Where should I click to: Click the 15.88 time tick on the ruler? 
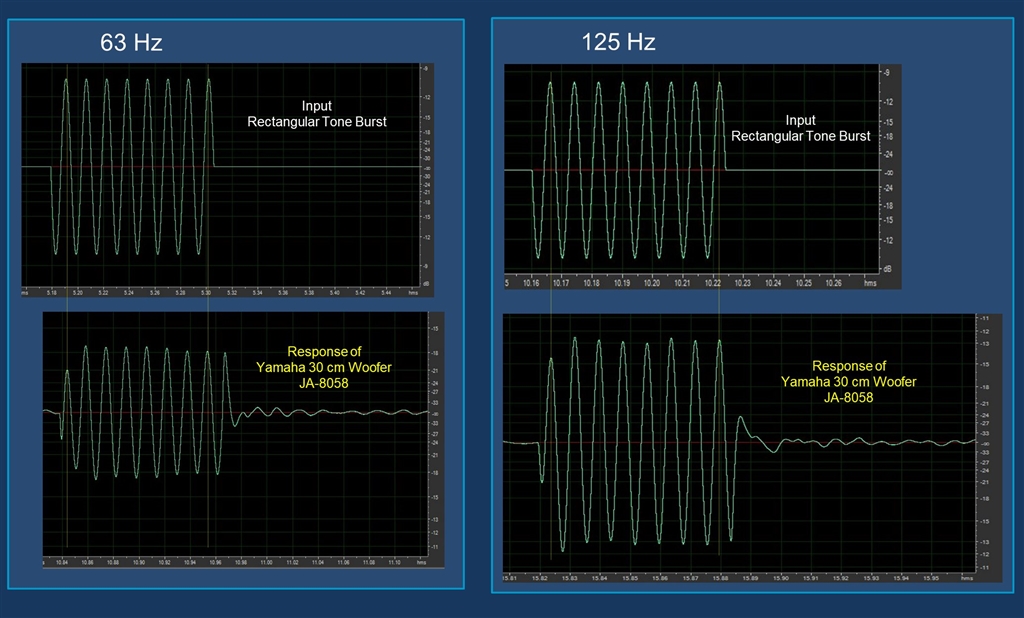(x=720, y=578)
